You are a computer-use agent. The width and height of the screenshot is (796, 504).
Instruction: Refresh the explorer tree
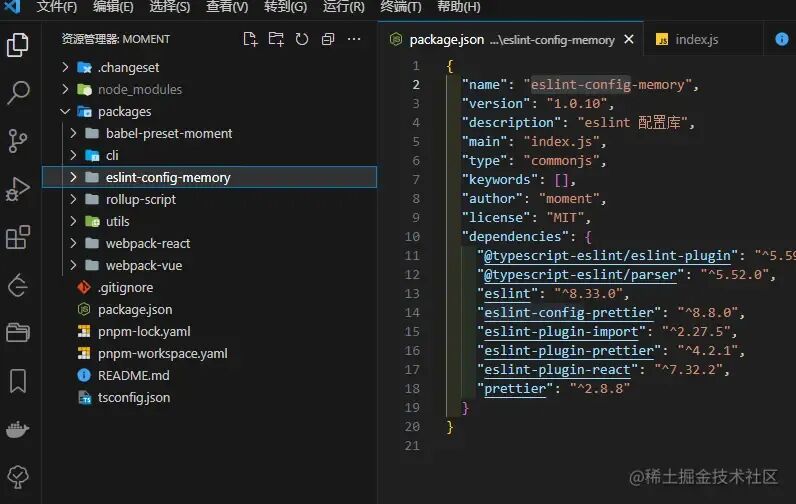tap(302, 39)
